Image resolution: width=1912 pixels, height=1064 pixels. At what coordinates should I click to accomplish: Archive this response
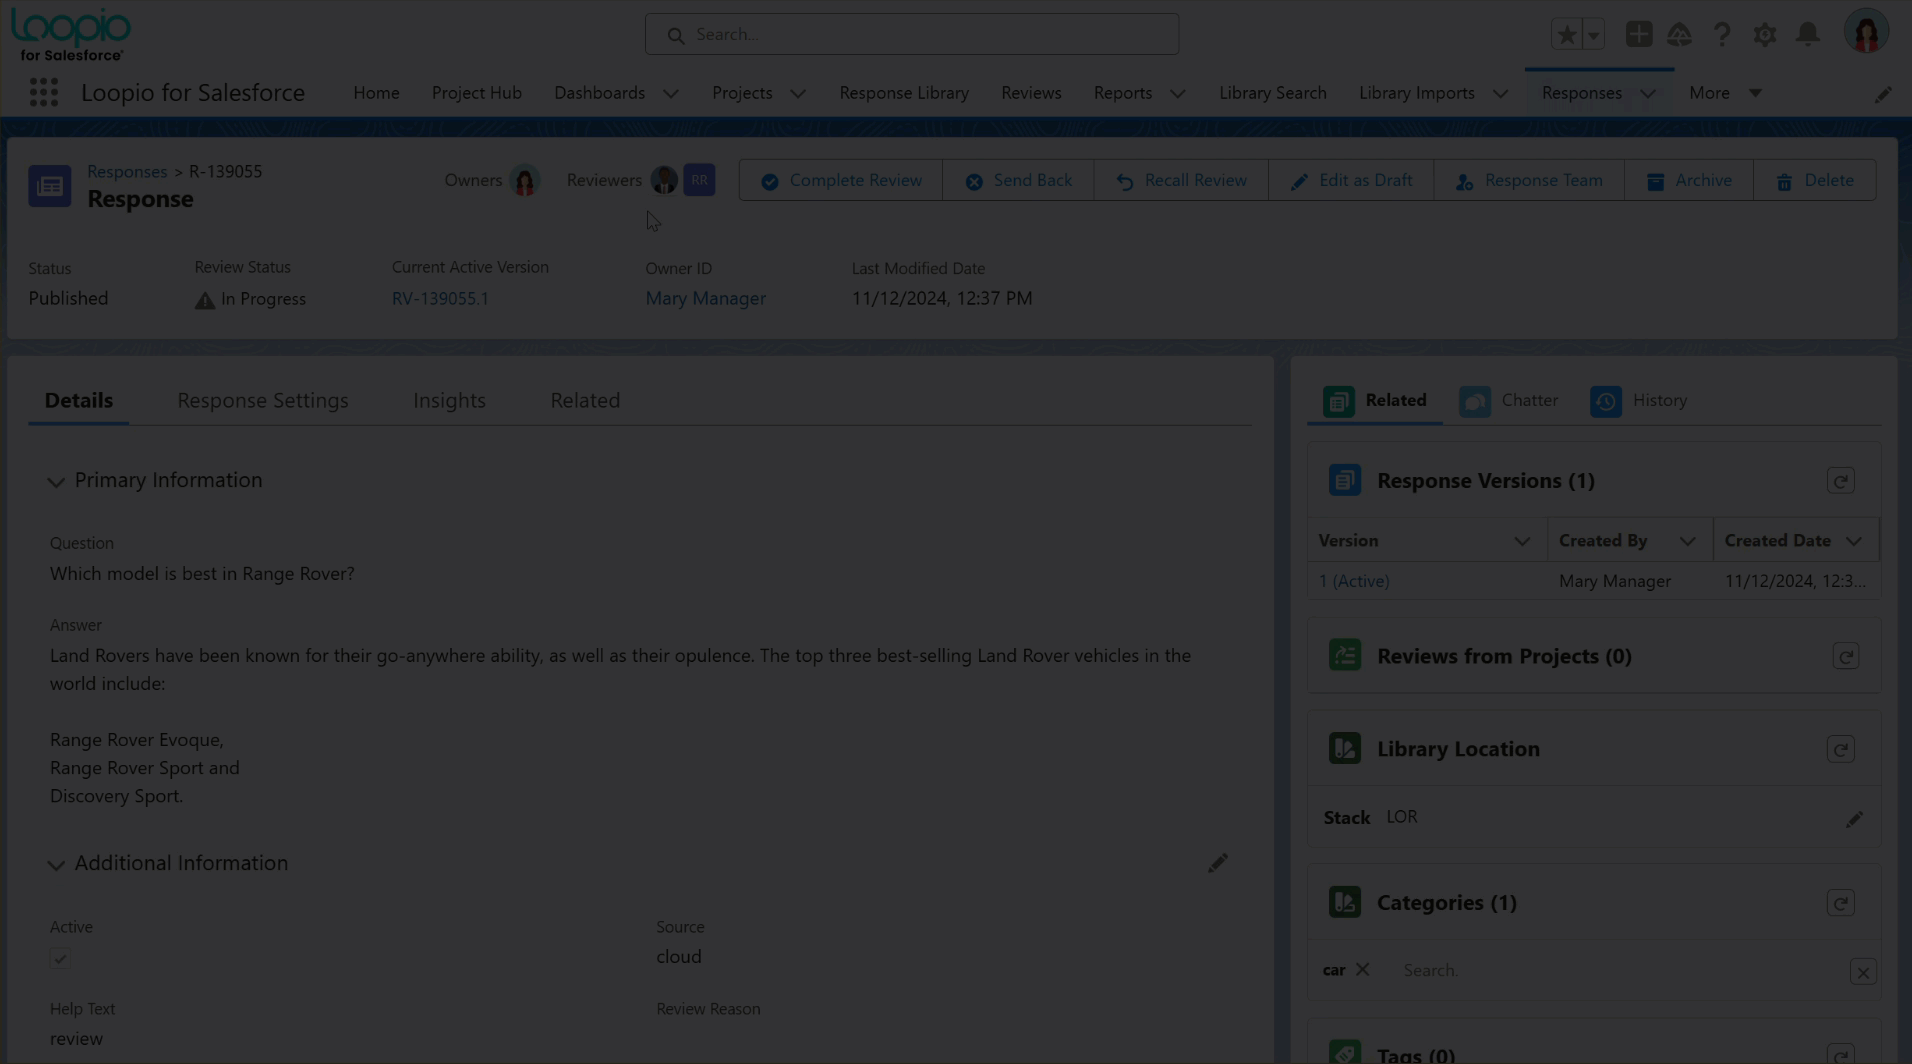(x=1689, y=181)
